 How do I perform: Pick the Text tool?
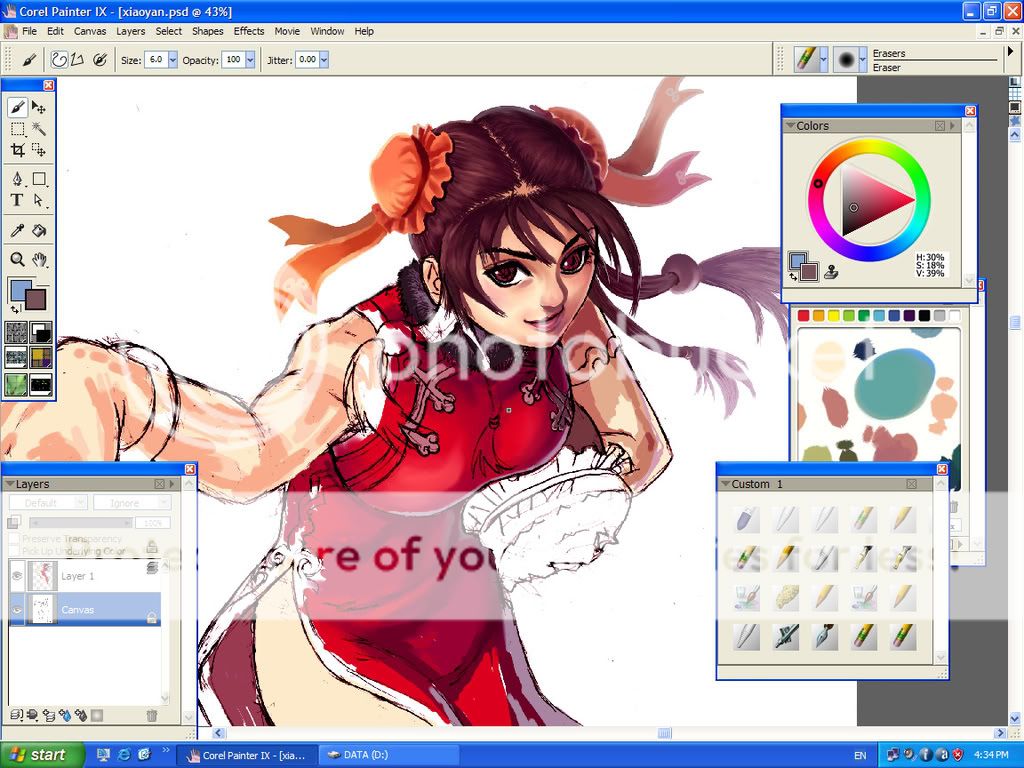[x=18, y=200]
